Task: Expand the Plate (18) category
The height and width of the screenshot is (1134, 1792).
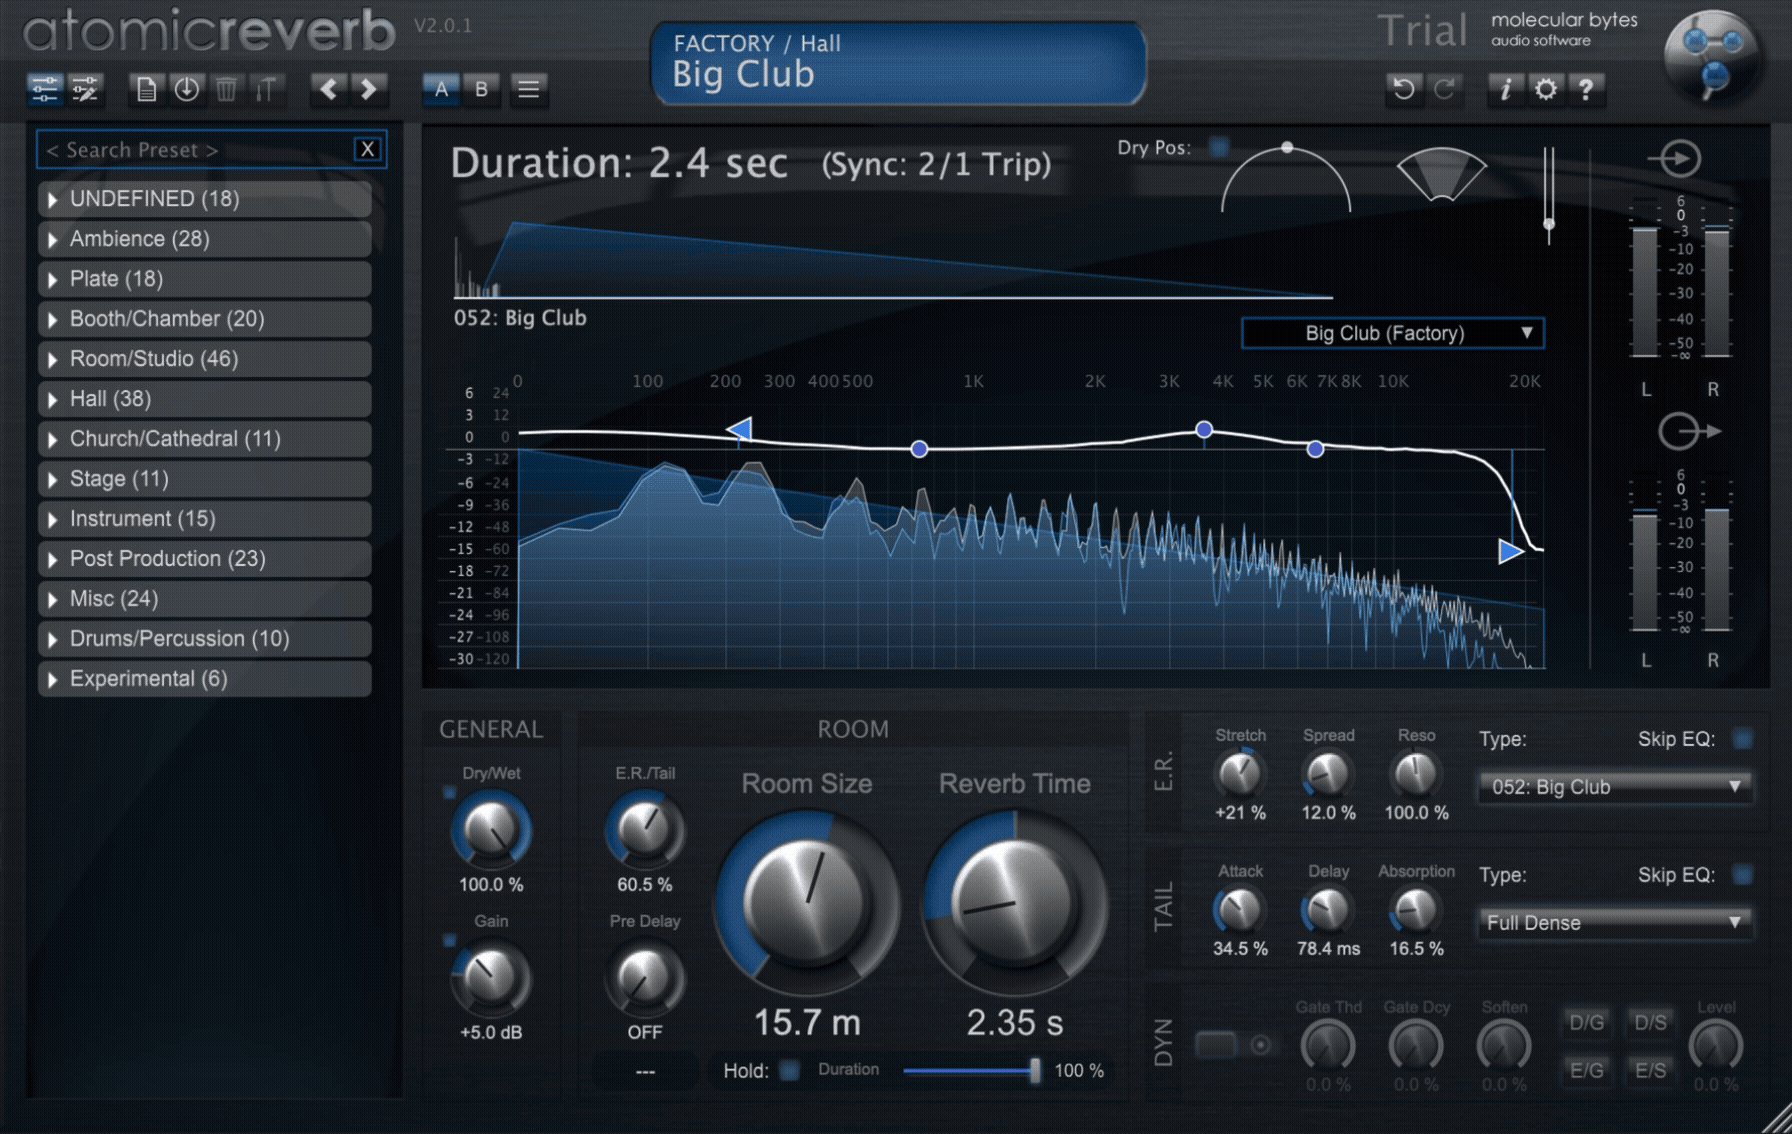Action: [205, 279]
